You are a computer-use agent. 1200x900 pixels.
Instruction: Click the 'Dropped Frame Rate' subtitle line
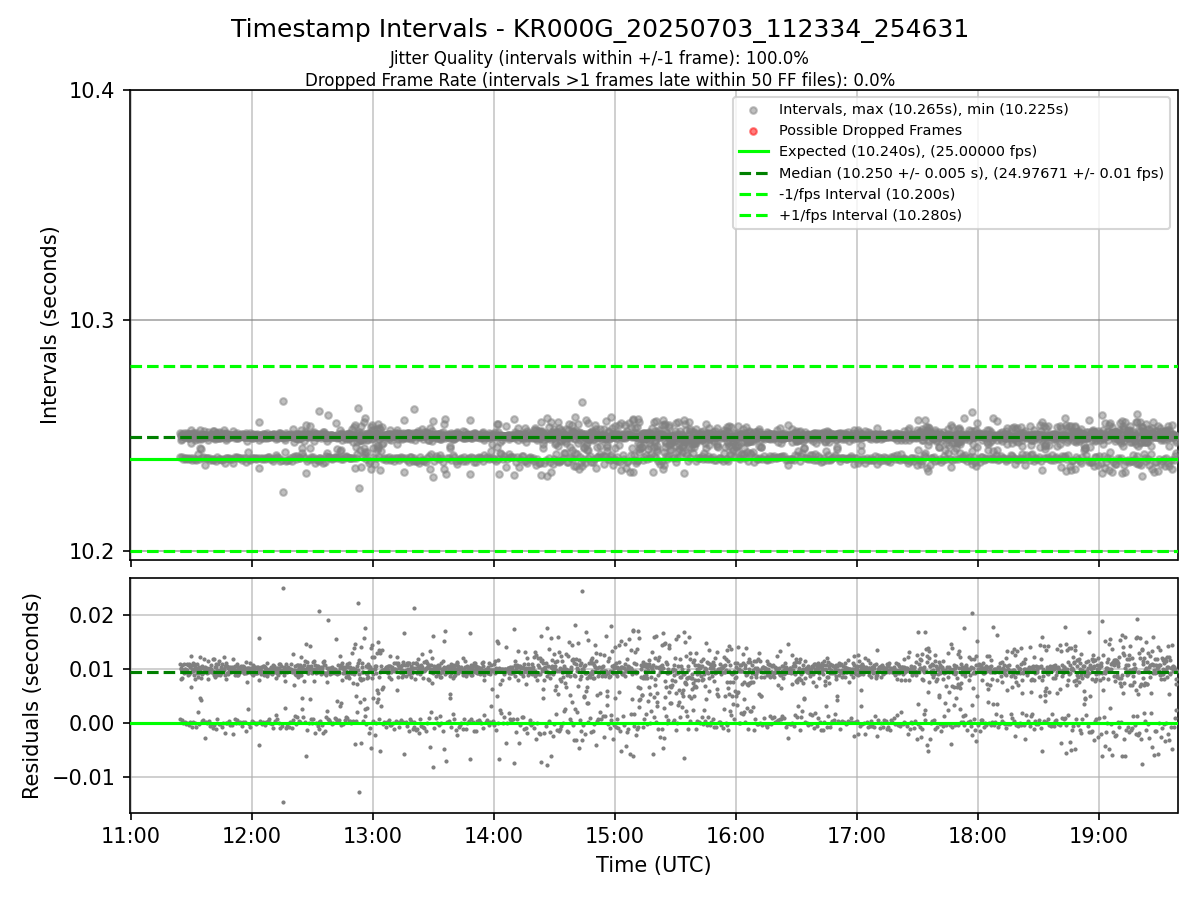tap(600, 79)
